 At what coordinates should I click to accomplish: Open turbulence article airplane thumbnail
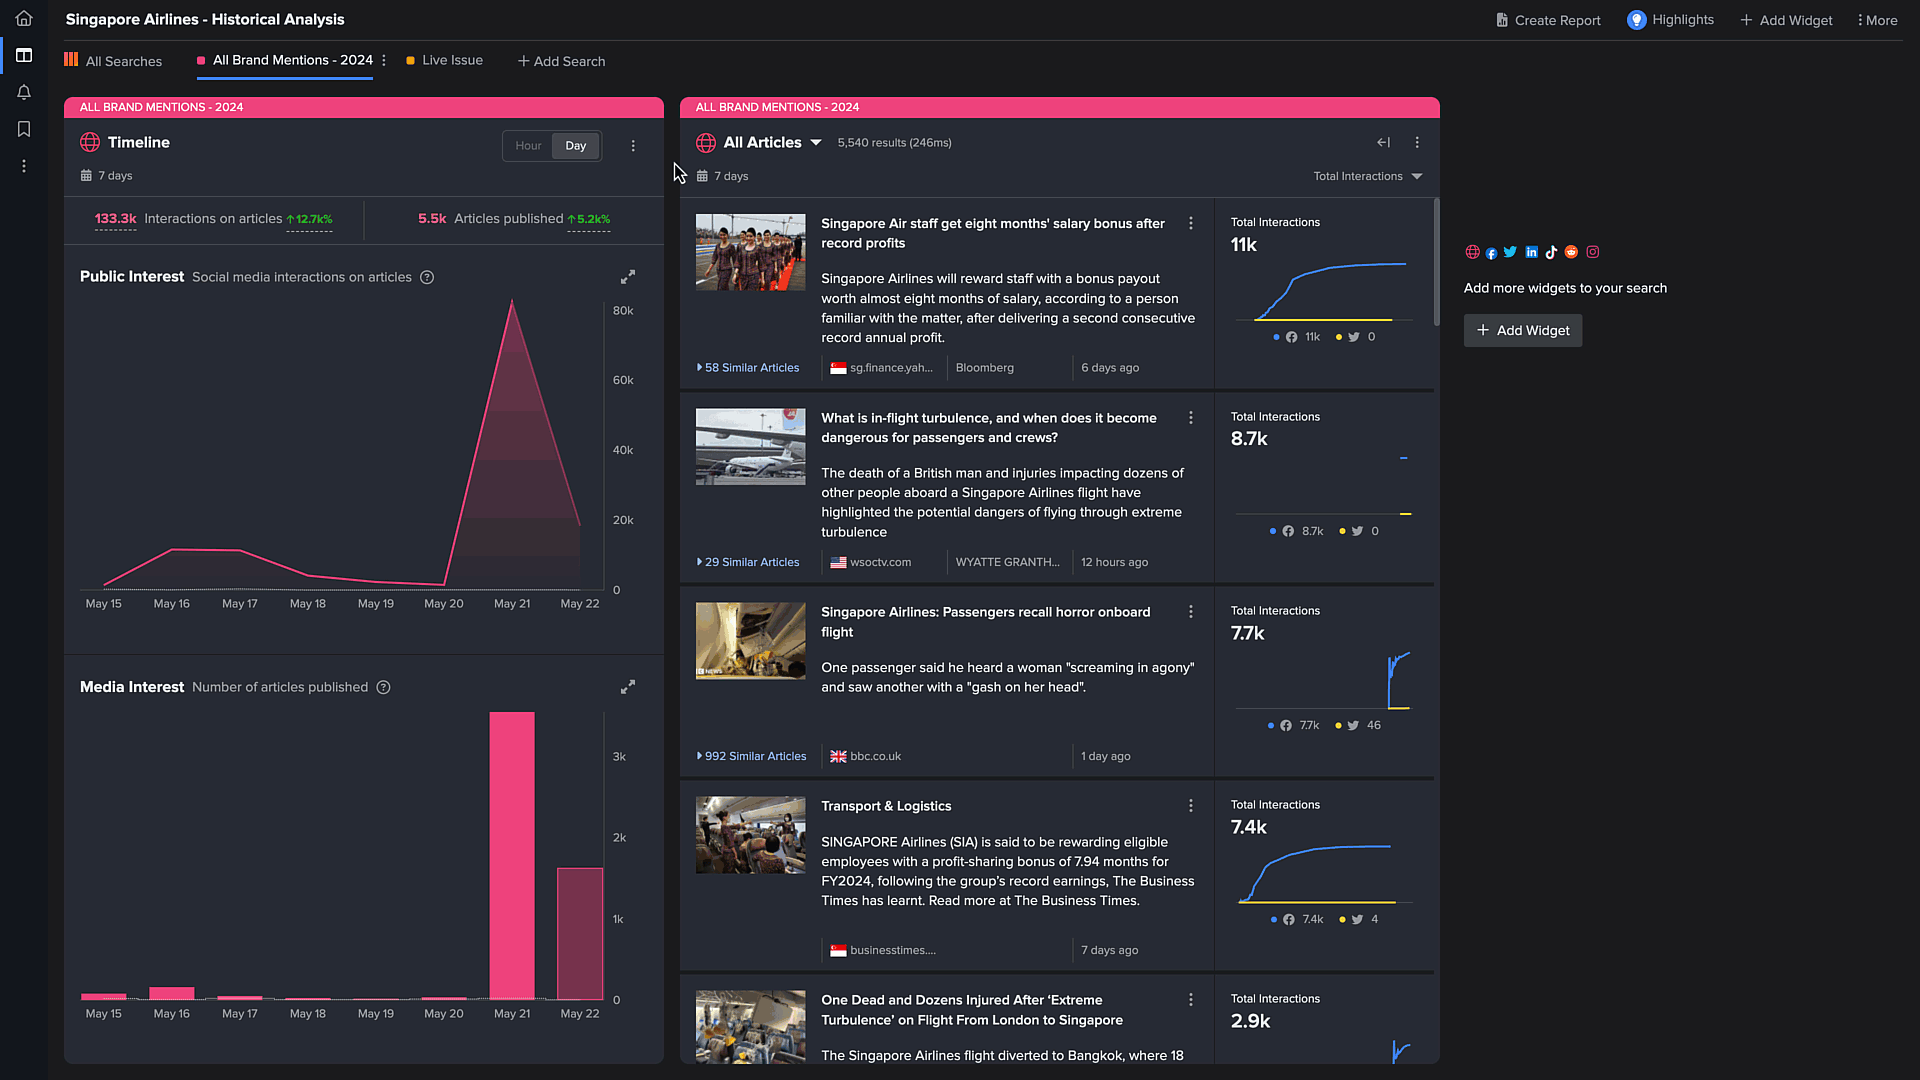(x=750, y=446)
